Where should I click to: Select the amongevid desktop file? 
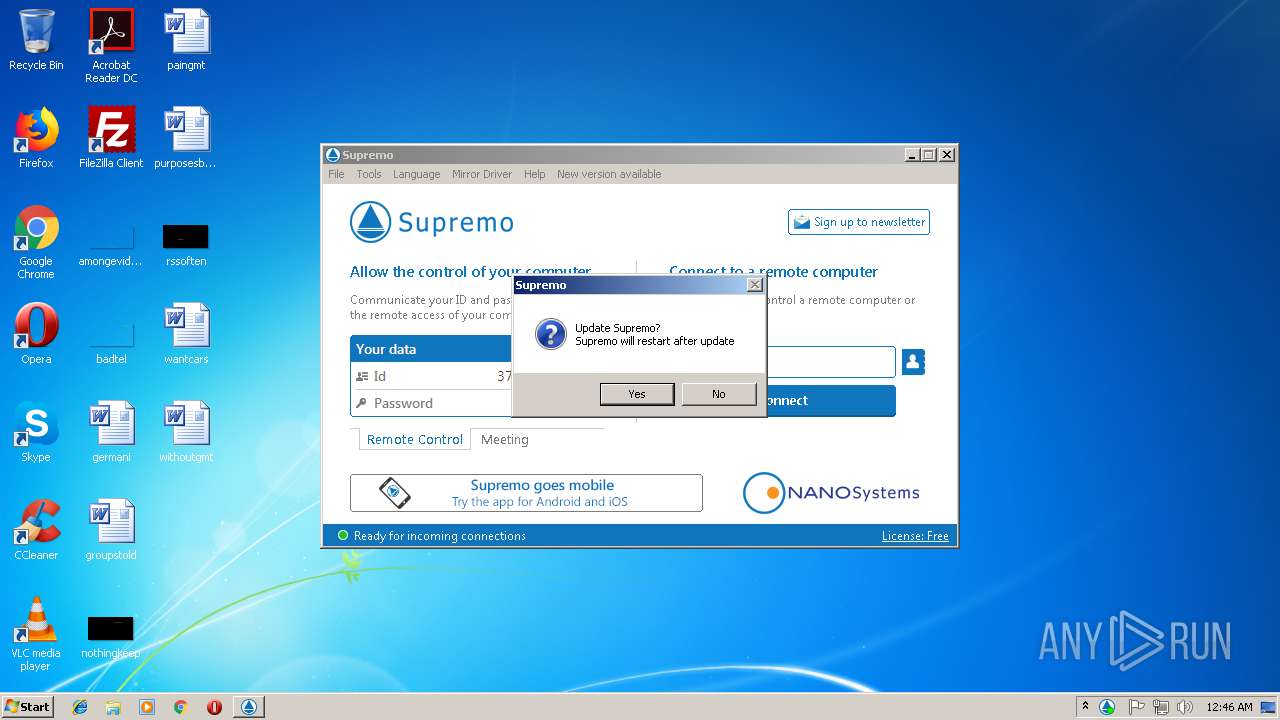(x=111, y=245)
